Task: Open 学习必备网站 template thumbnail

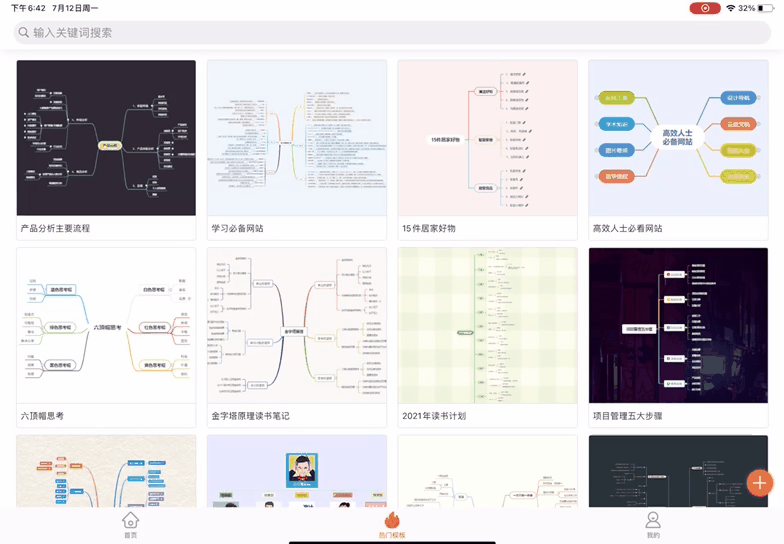Action: coord(297,138)
